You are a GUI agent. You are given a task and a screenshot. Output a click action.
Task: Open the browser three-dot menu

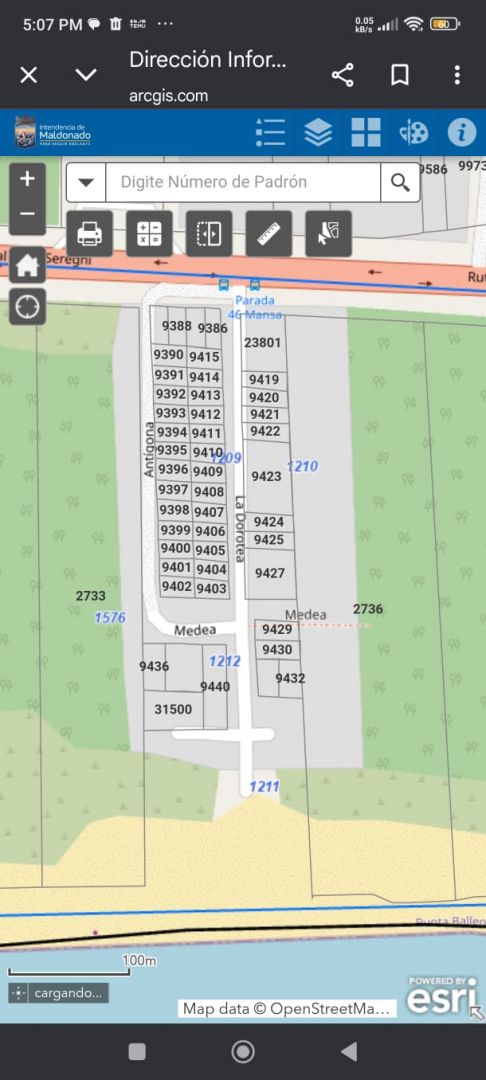(x=457, y=74)
